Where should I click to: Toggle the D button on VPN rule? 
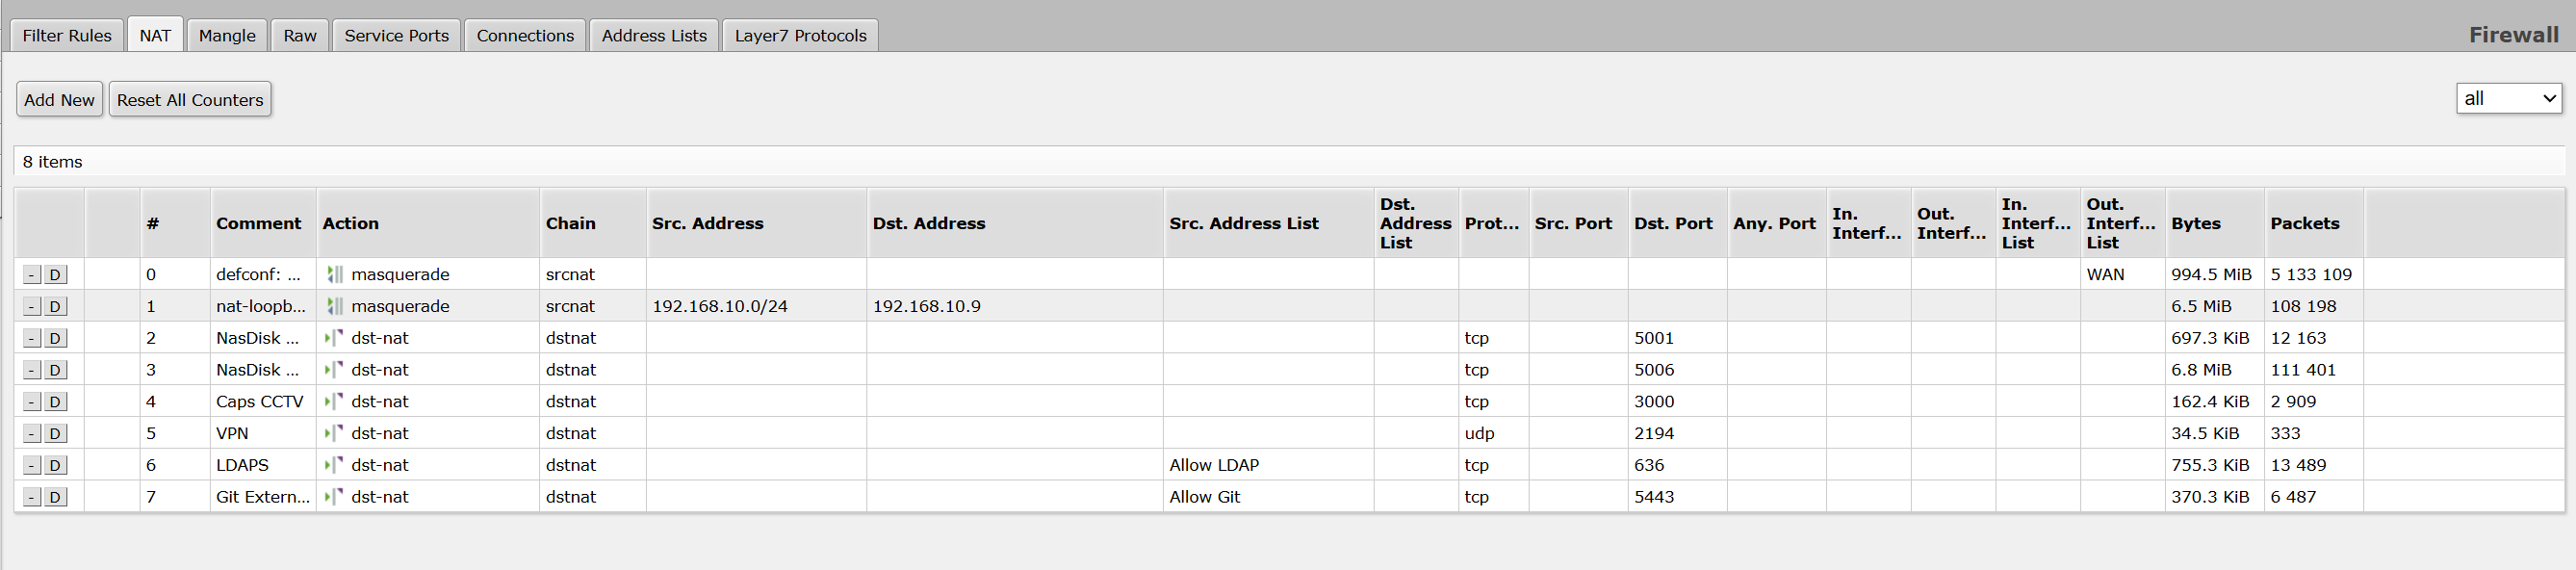point(55,434)
